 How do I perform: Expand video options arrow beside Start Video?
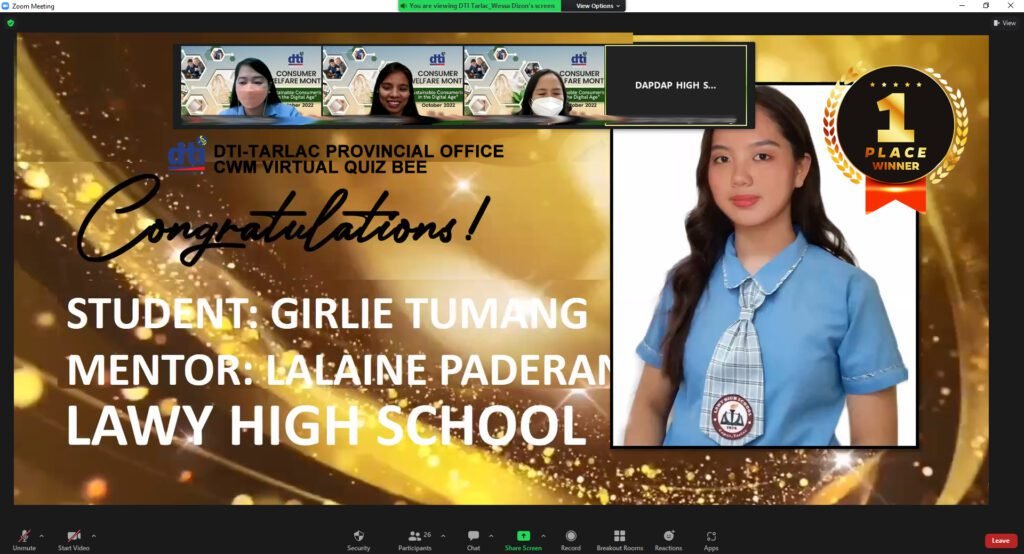[x=94, y=536]
